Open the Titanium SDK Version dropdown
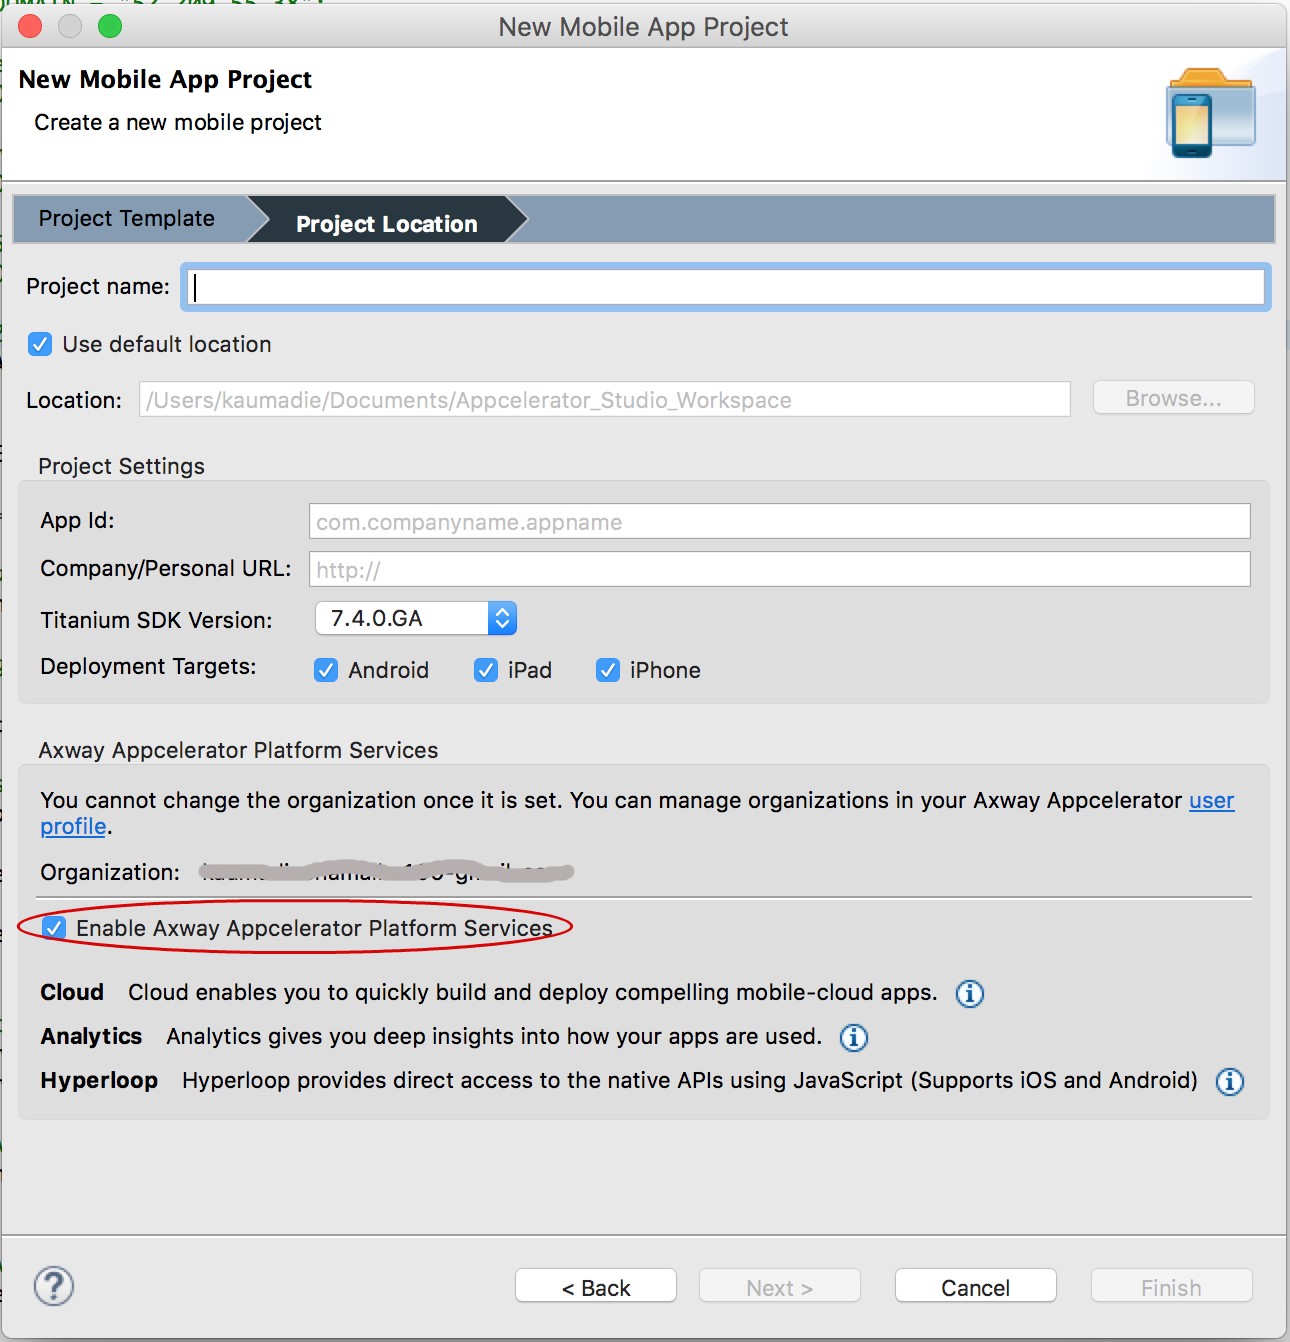The image size is (1290, 1342). click(x=501, y=618)
